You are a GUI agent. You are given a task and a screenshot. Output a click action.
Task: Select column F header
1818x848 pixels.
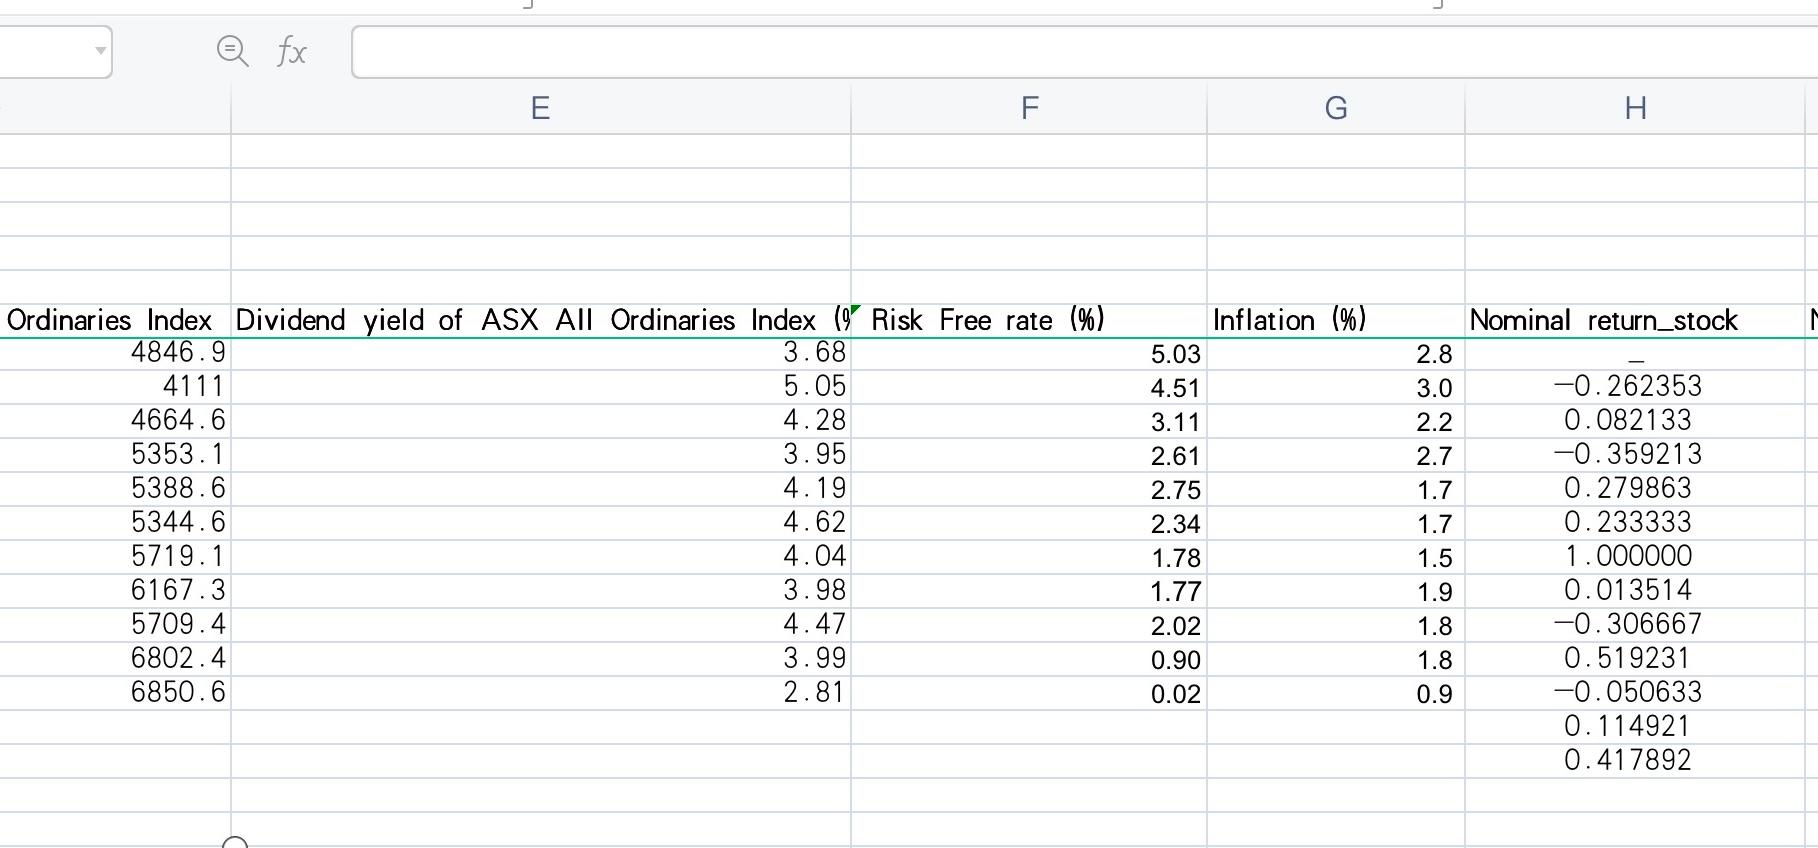(x=1029, y=108)
